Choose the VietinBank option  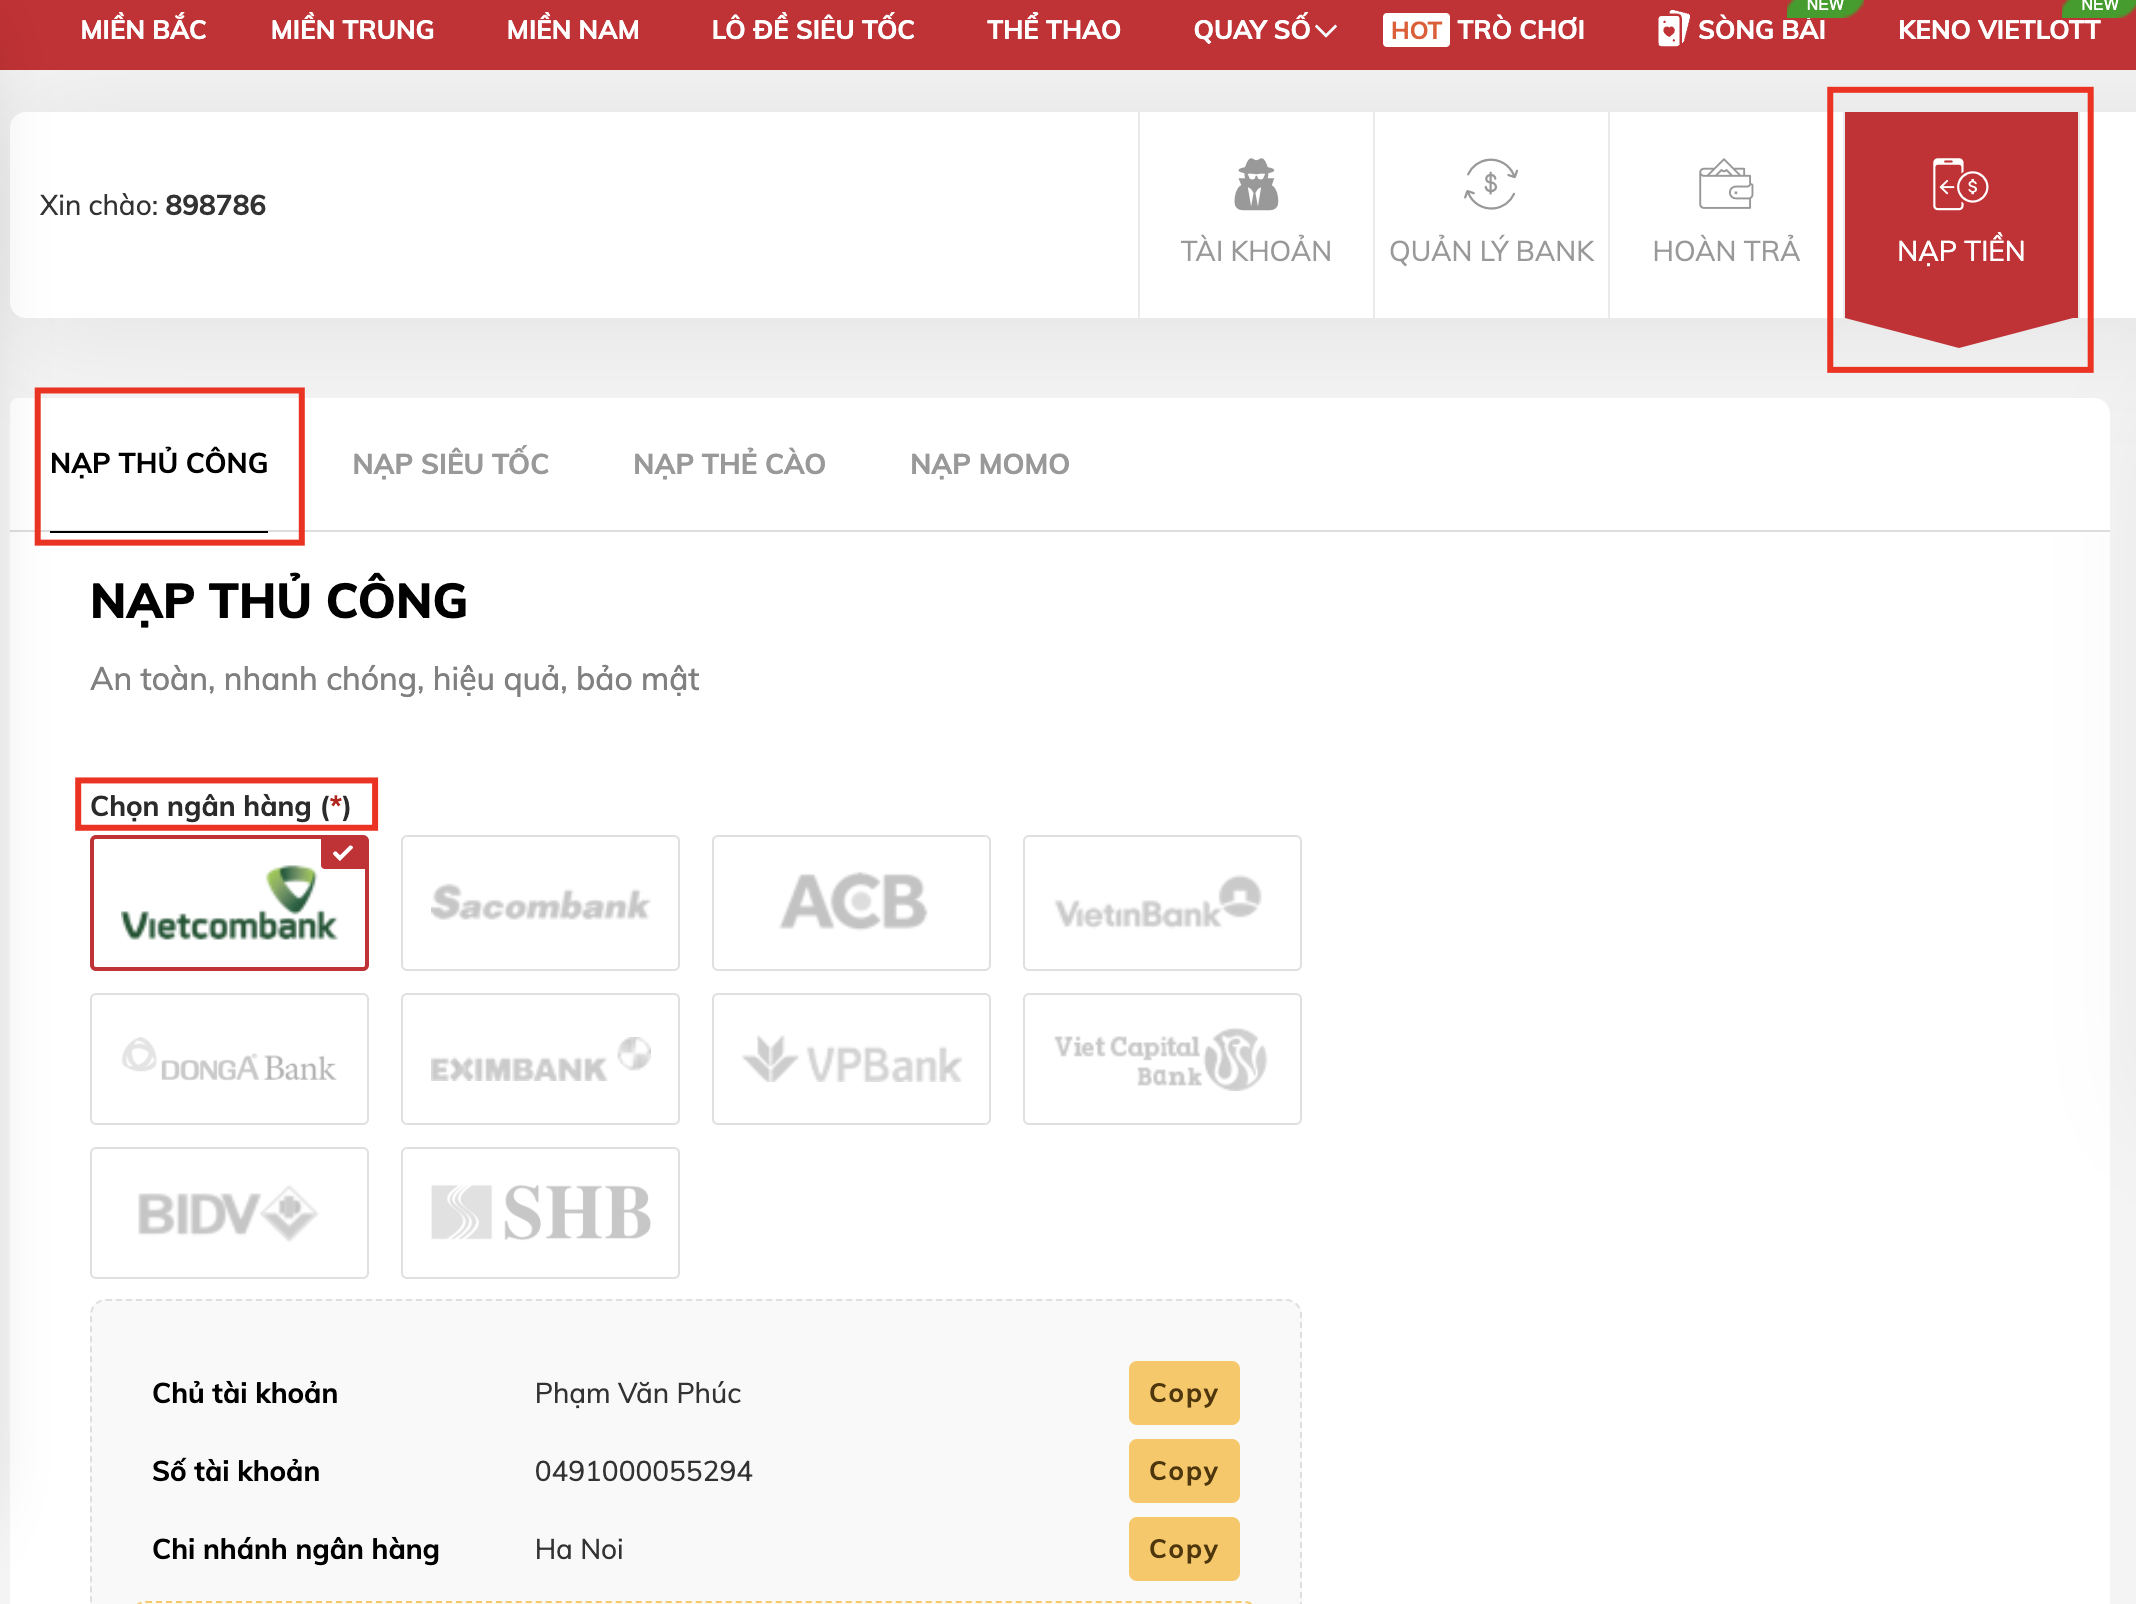pyautogui.click(x=1162, y=903)
